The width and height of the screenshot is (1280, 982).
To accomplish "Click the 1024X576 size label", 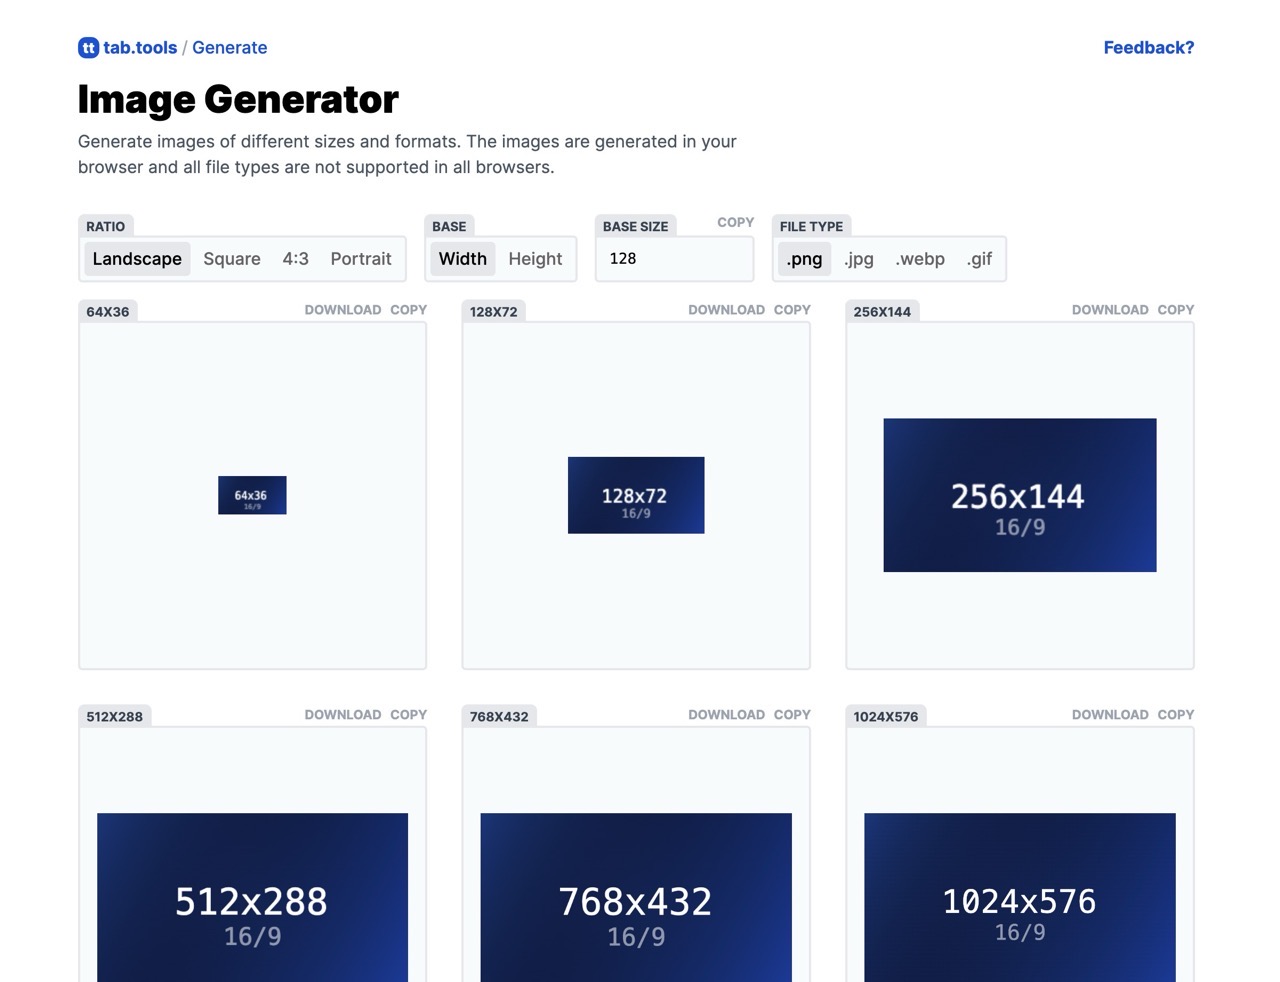I will 886,717.
